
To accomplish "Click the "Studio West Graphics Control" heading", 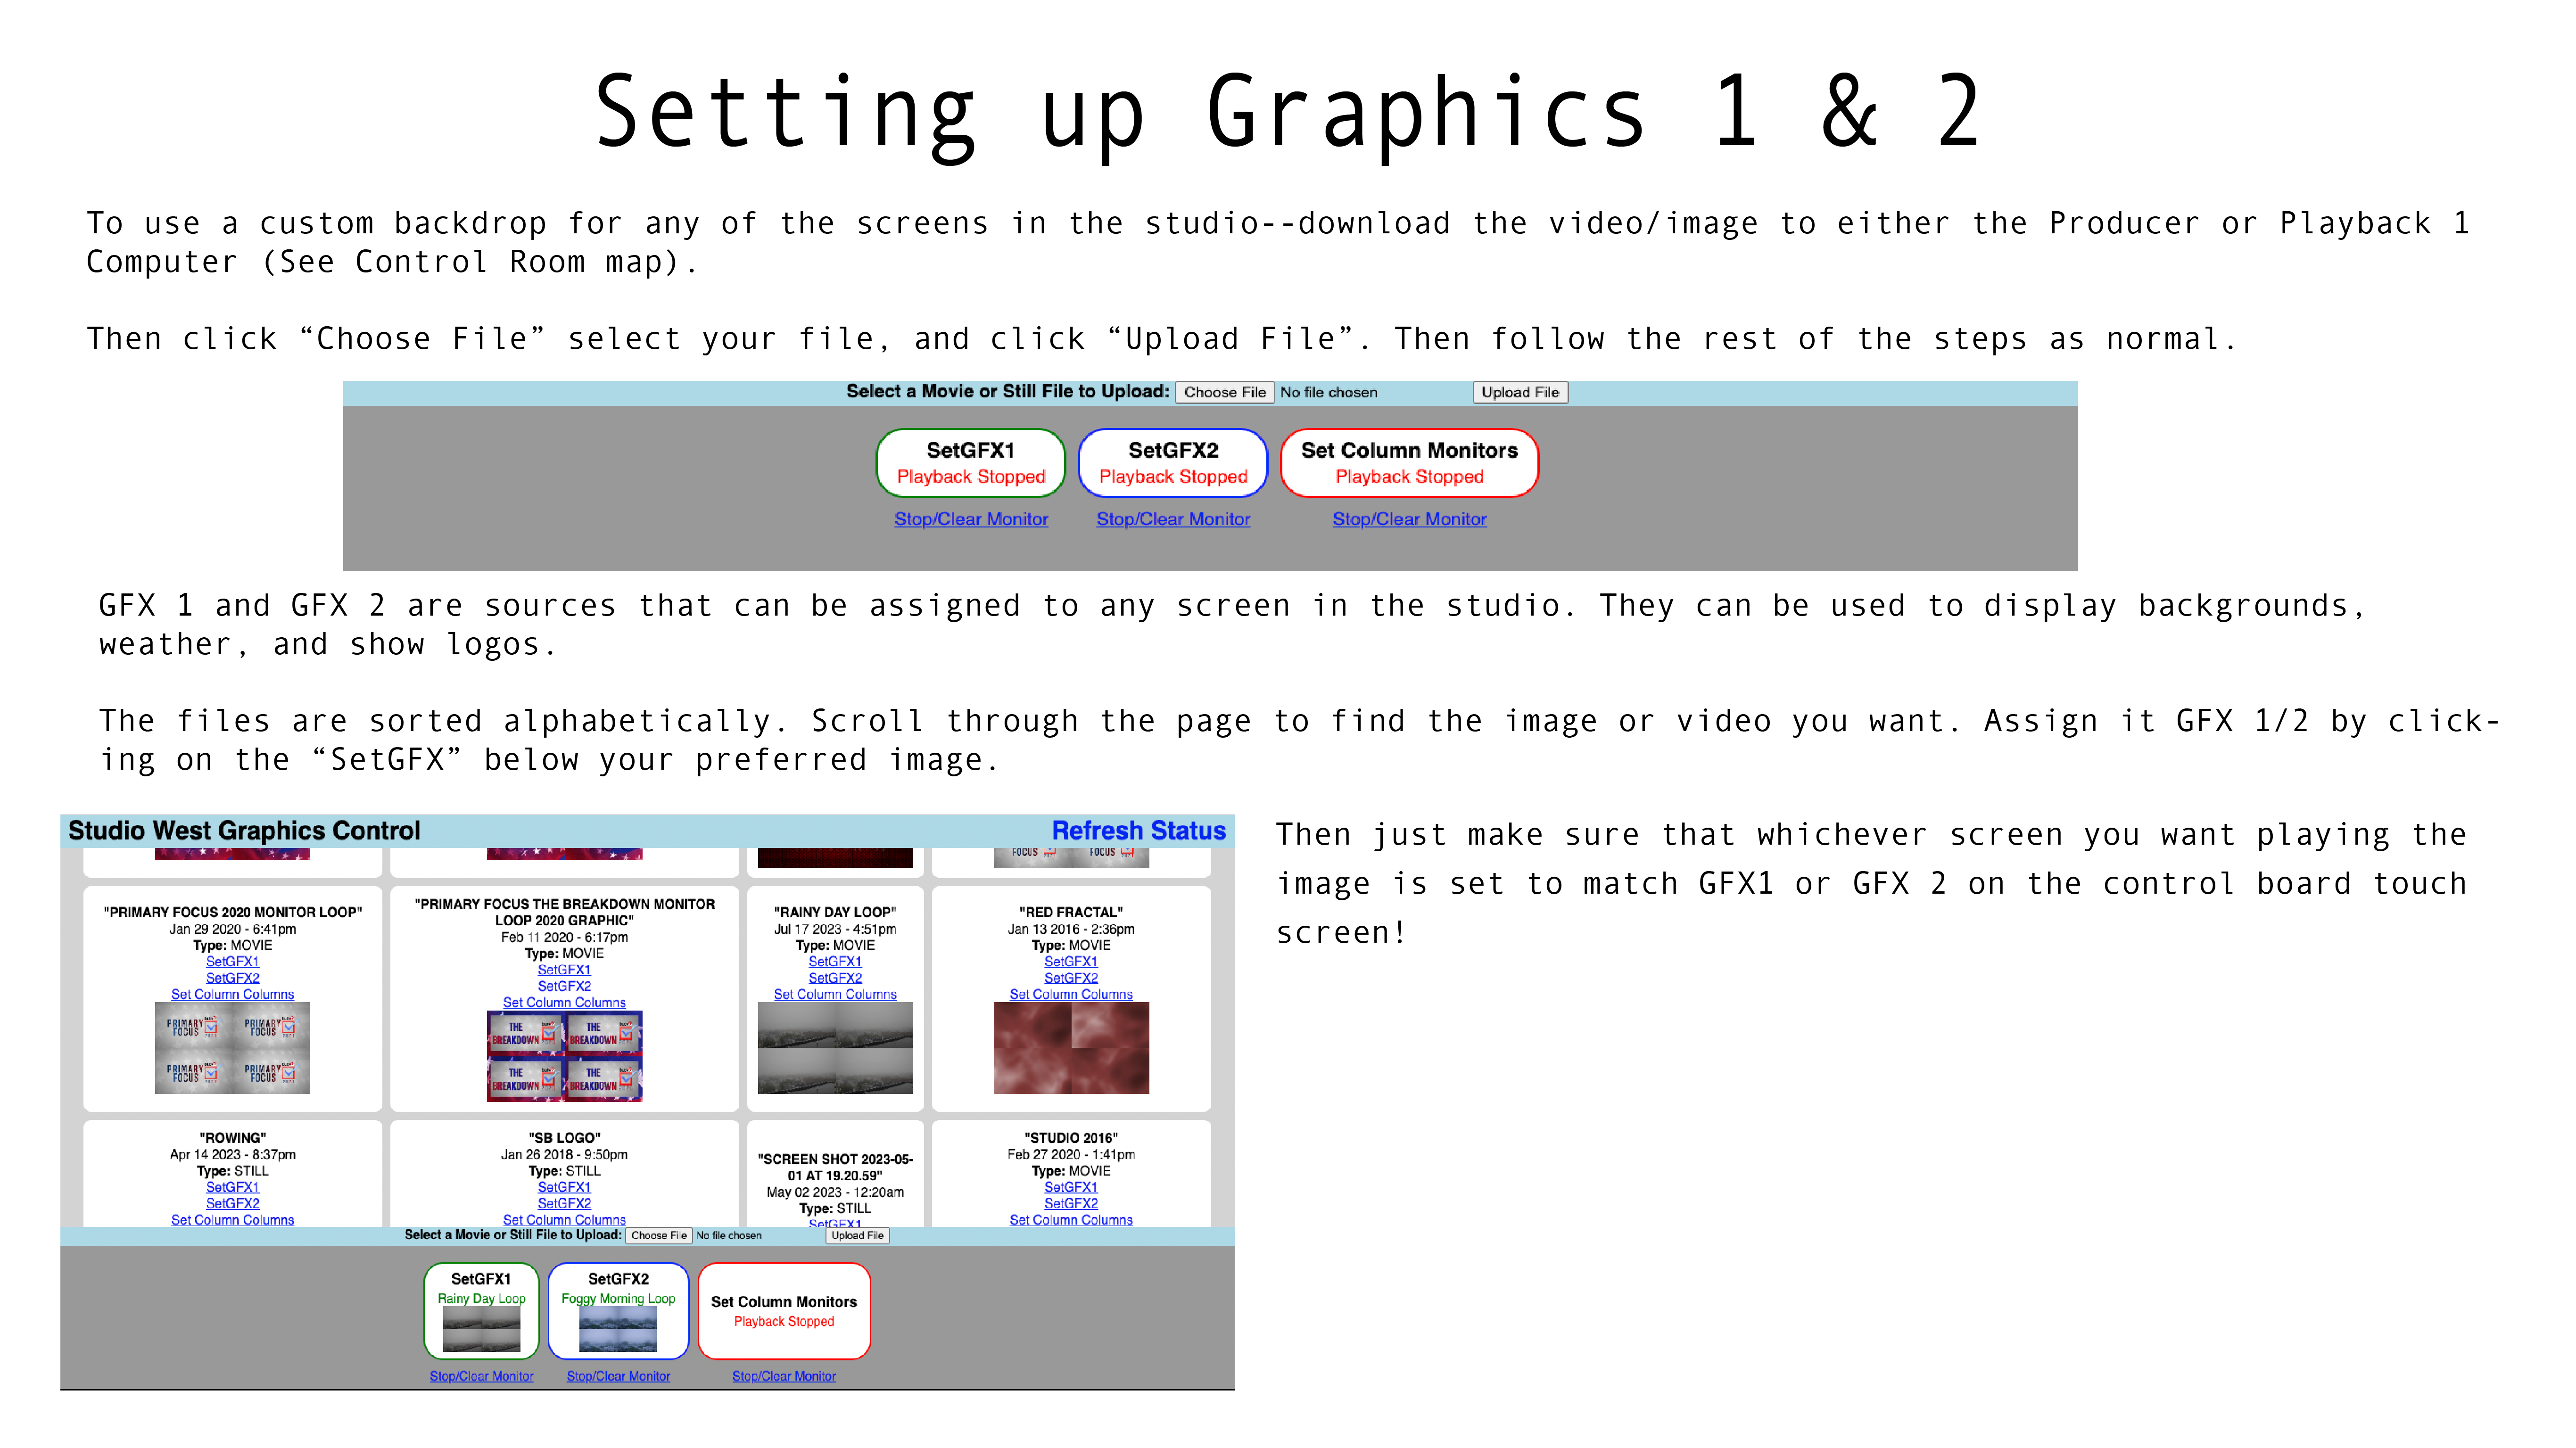I will coord(244,831).
